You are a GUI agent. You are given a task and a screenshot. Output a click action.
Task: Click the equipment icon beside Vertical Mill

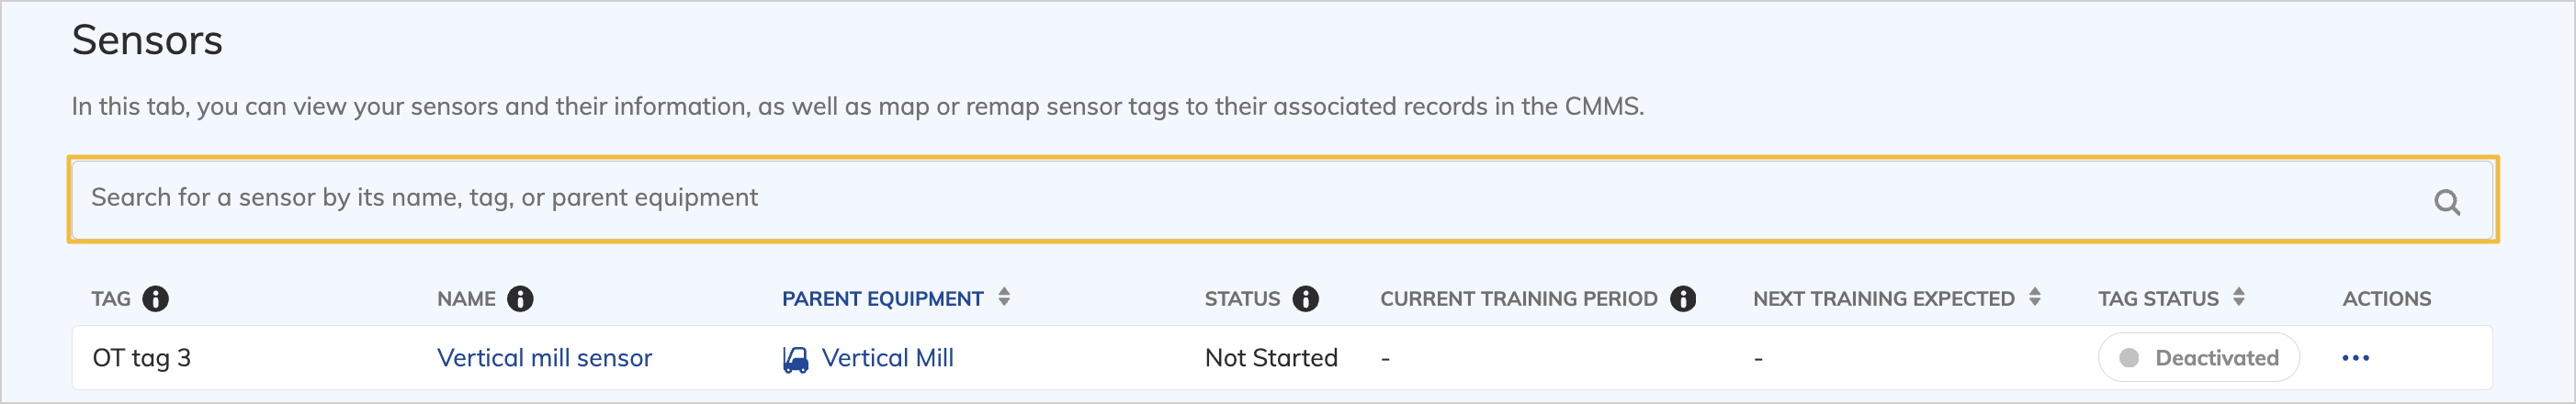(x=795, y=359)
